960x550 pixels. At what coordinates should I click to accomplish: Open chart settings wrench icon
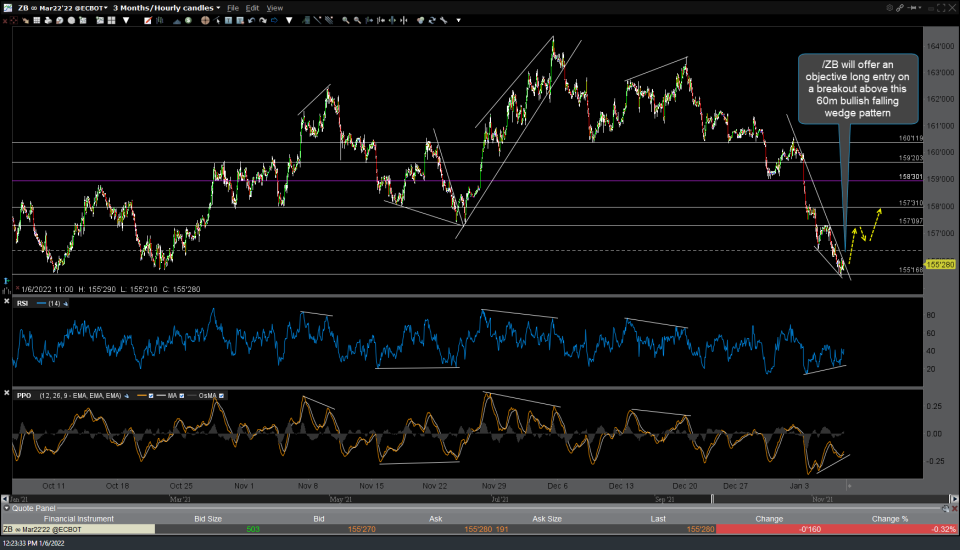pos(443,20)
